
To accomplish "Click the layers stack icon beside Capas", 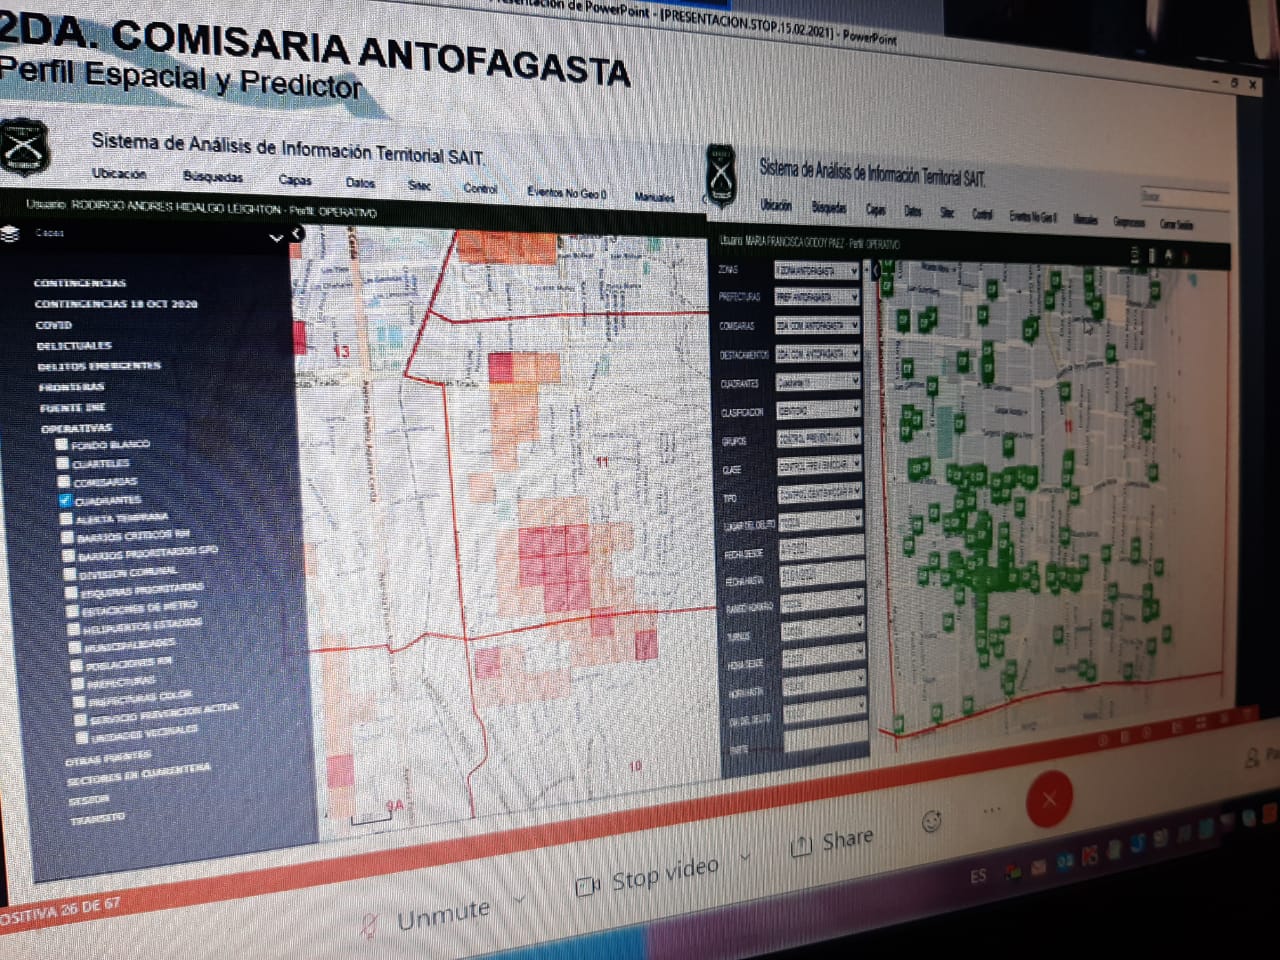I will click(x=9, y=234).
